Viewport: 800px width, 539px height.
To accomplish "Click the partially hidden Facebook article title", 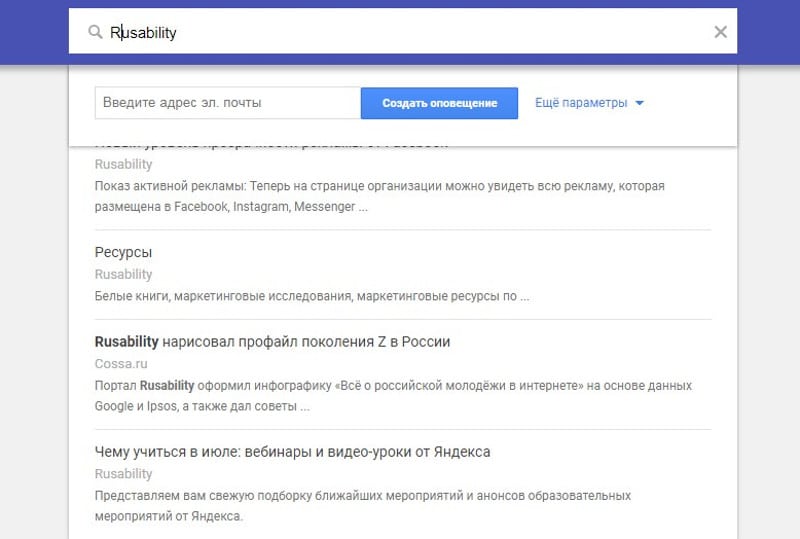I will pyautogui.click(x=271, y=146).
